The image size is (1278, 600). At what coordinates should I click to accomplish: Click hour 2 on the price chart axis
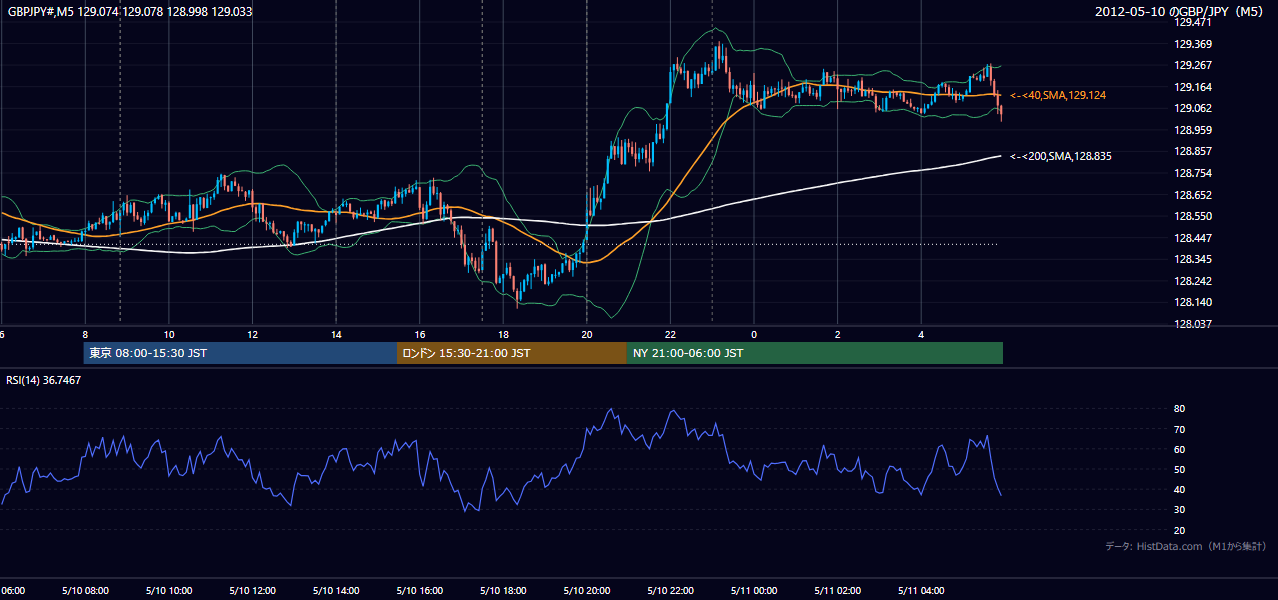point(838,334)
